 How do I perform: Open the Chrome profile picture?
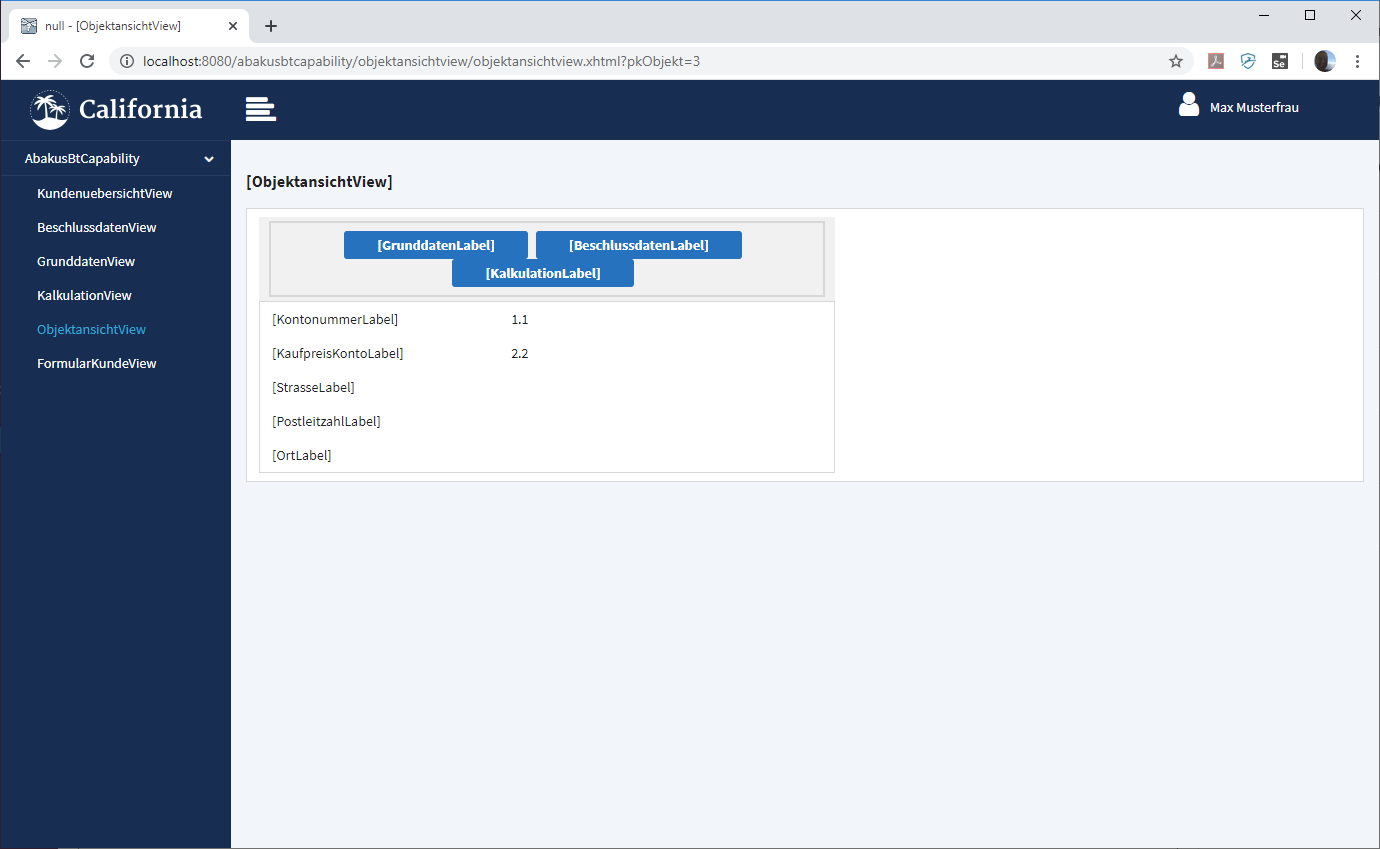click(x=1325, y=61)
